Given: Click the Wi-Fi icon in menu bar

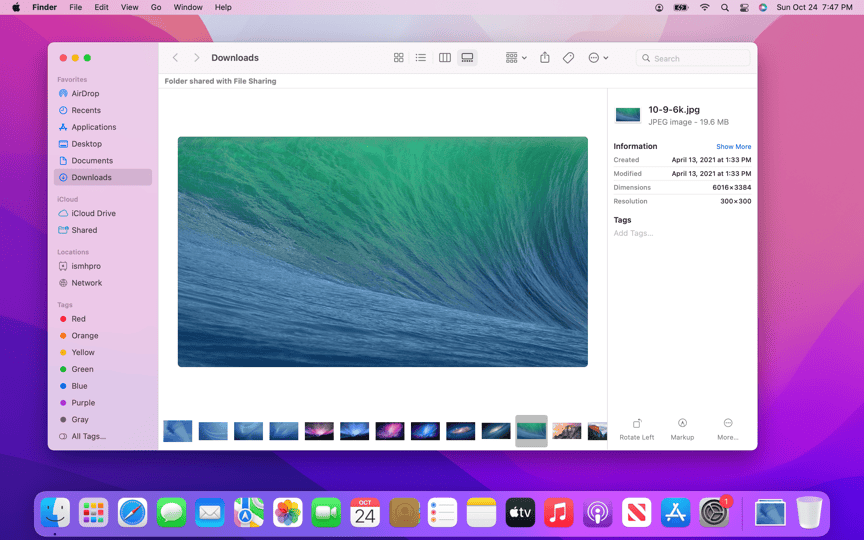Looking at the screenshot, I should pos(704,7).
